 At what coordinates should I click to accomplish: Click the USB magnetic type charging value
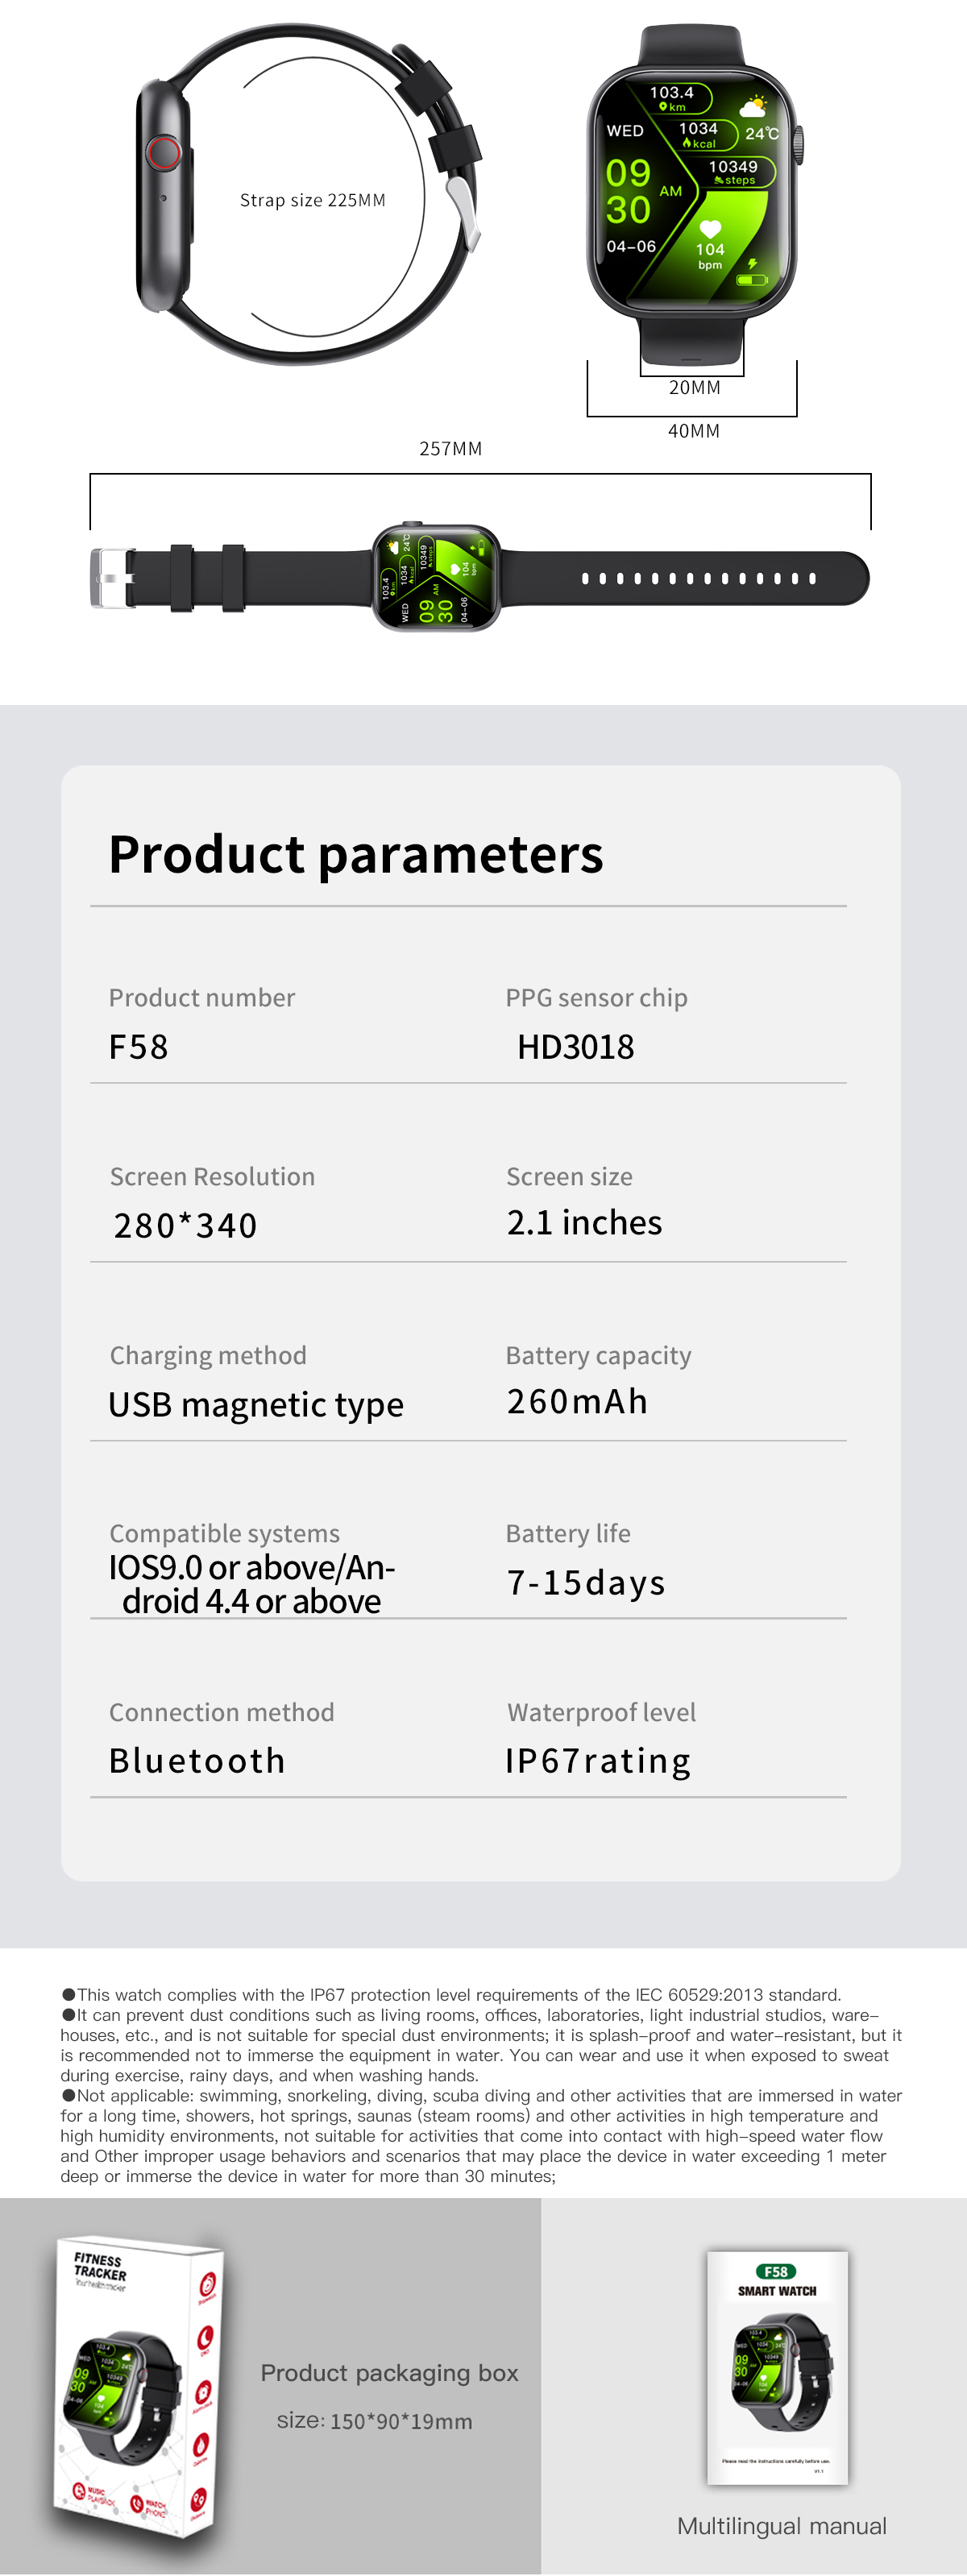256,1404
